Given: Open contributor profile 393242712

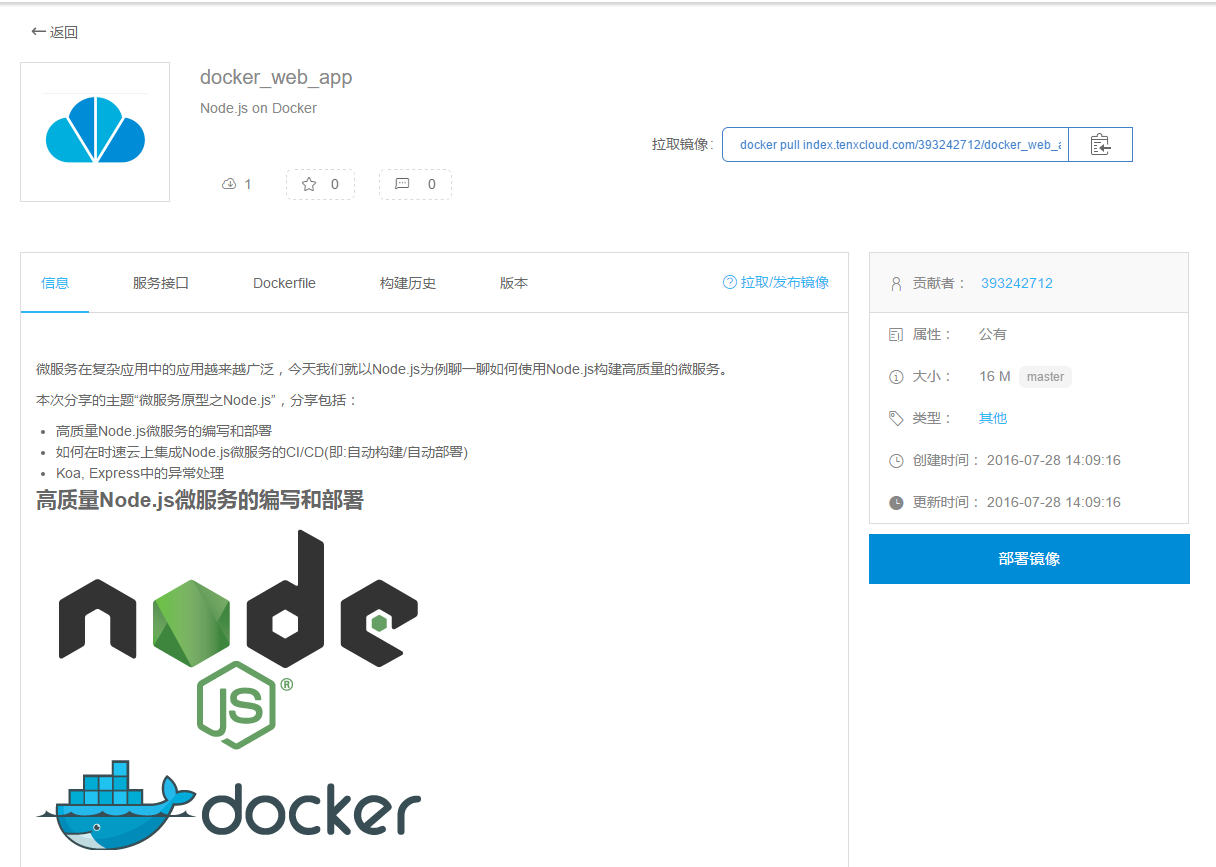Looking at the screenshot, I should click(x=1017, y=283).
